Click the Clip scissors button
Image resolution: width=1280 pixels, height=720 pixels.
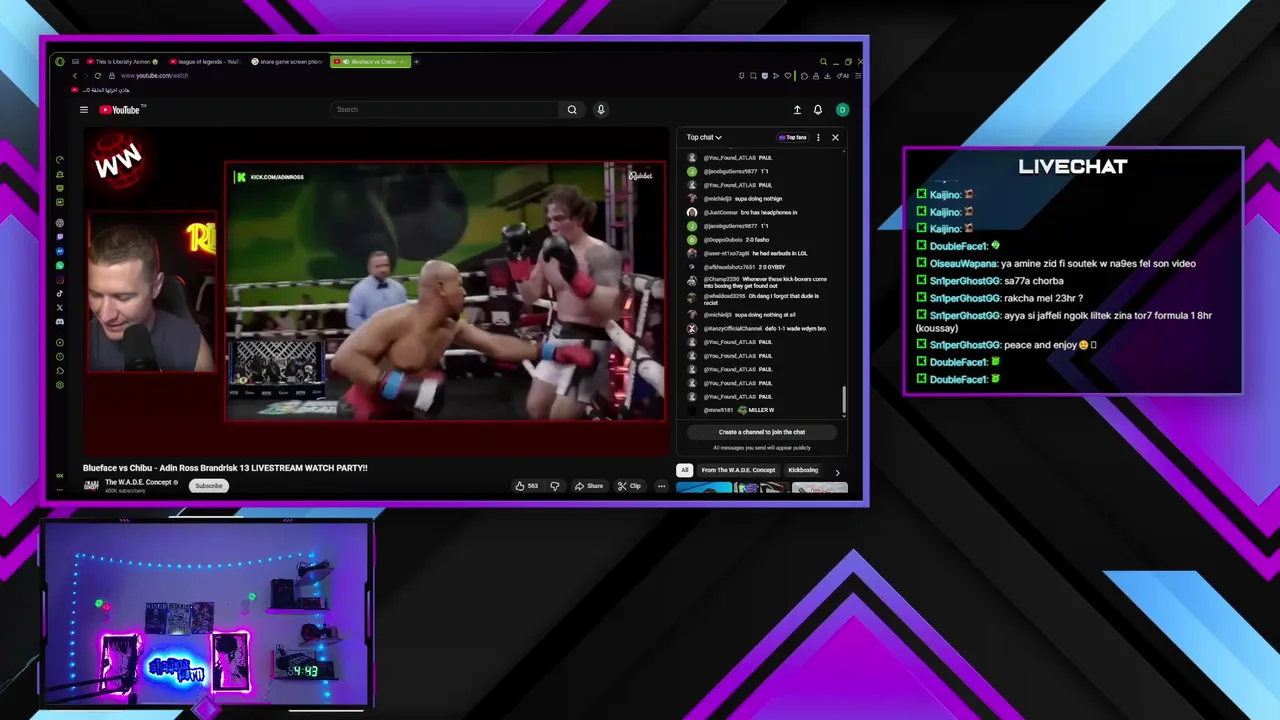pyautogui.click(x=629, y=486)
